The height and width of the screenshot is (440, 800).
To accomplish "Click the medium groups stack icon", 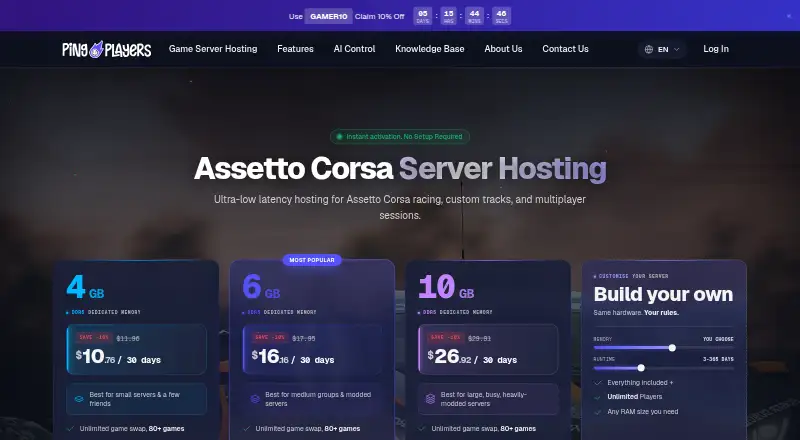I will [x=255, y=399].
